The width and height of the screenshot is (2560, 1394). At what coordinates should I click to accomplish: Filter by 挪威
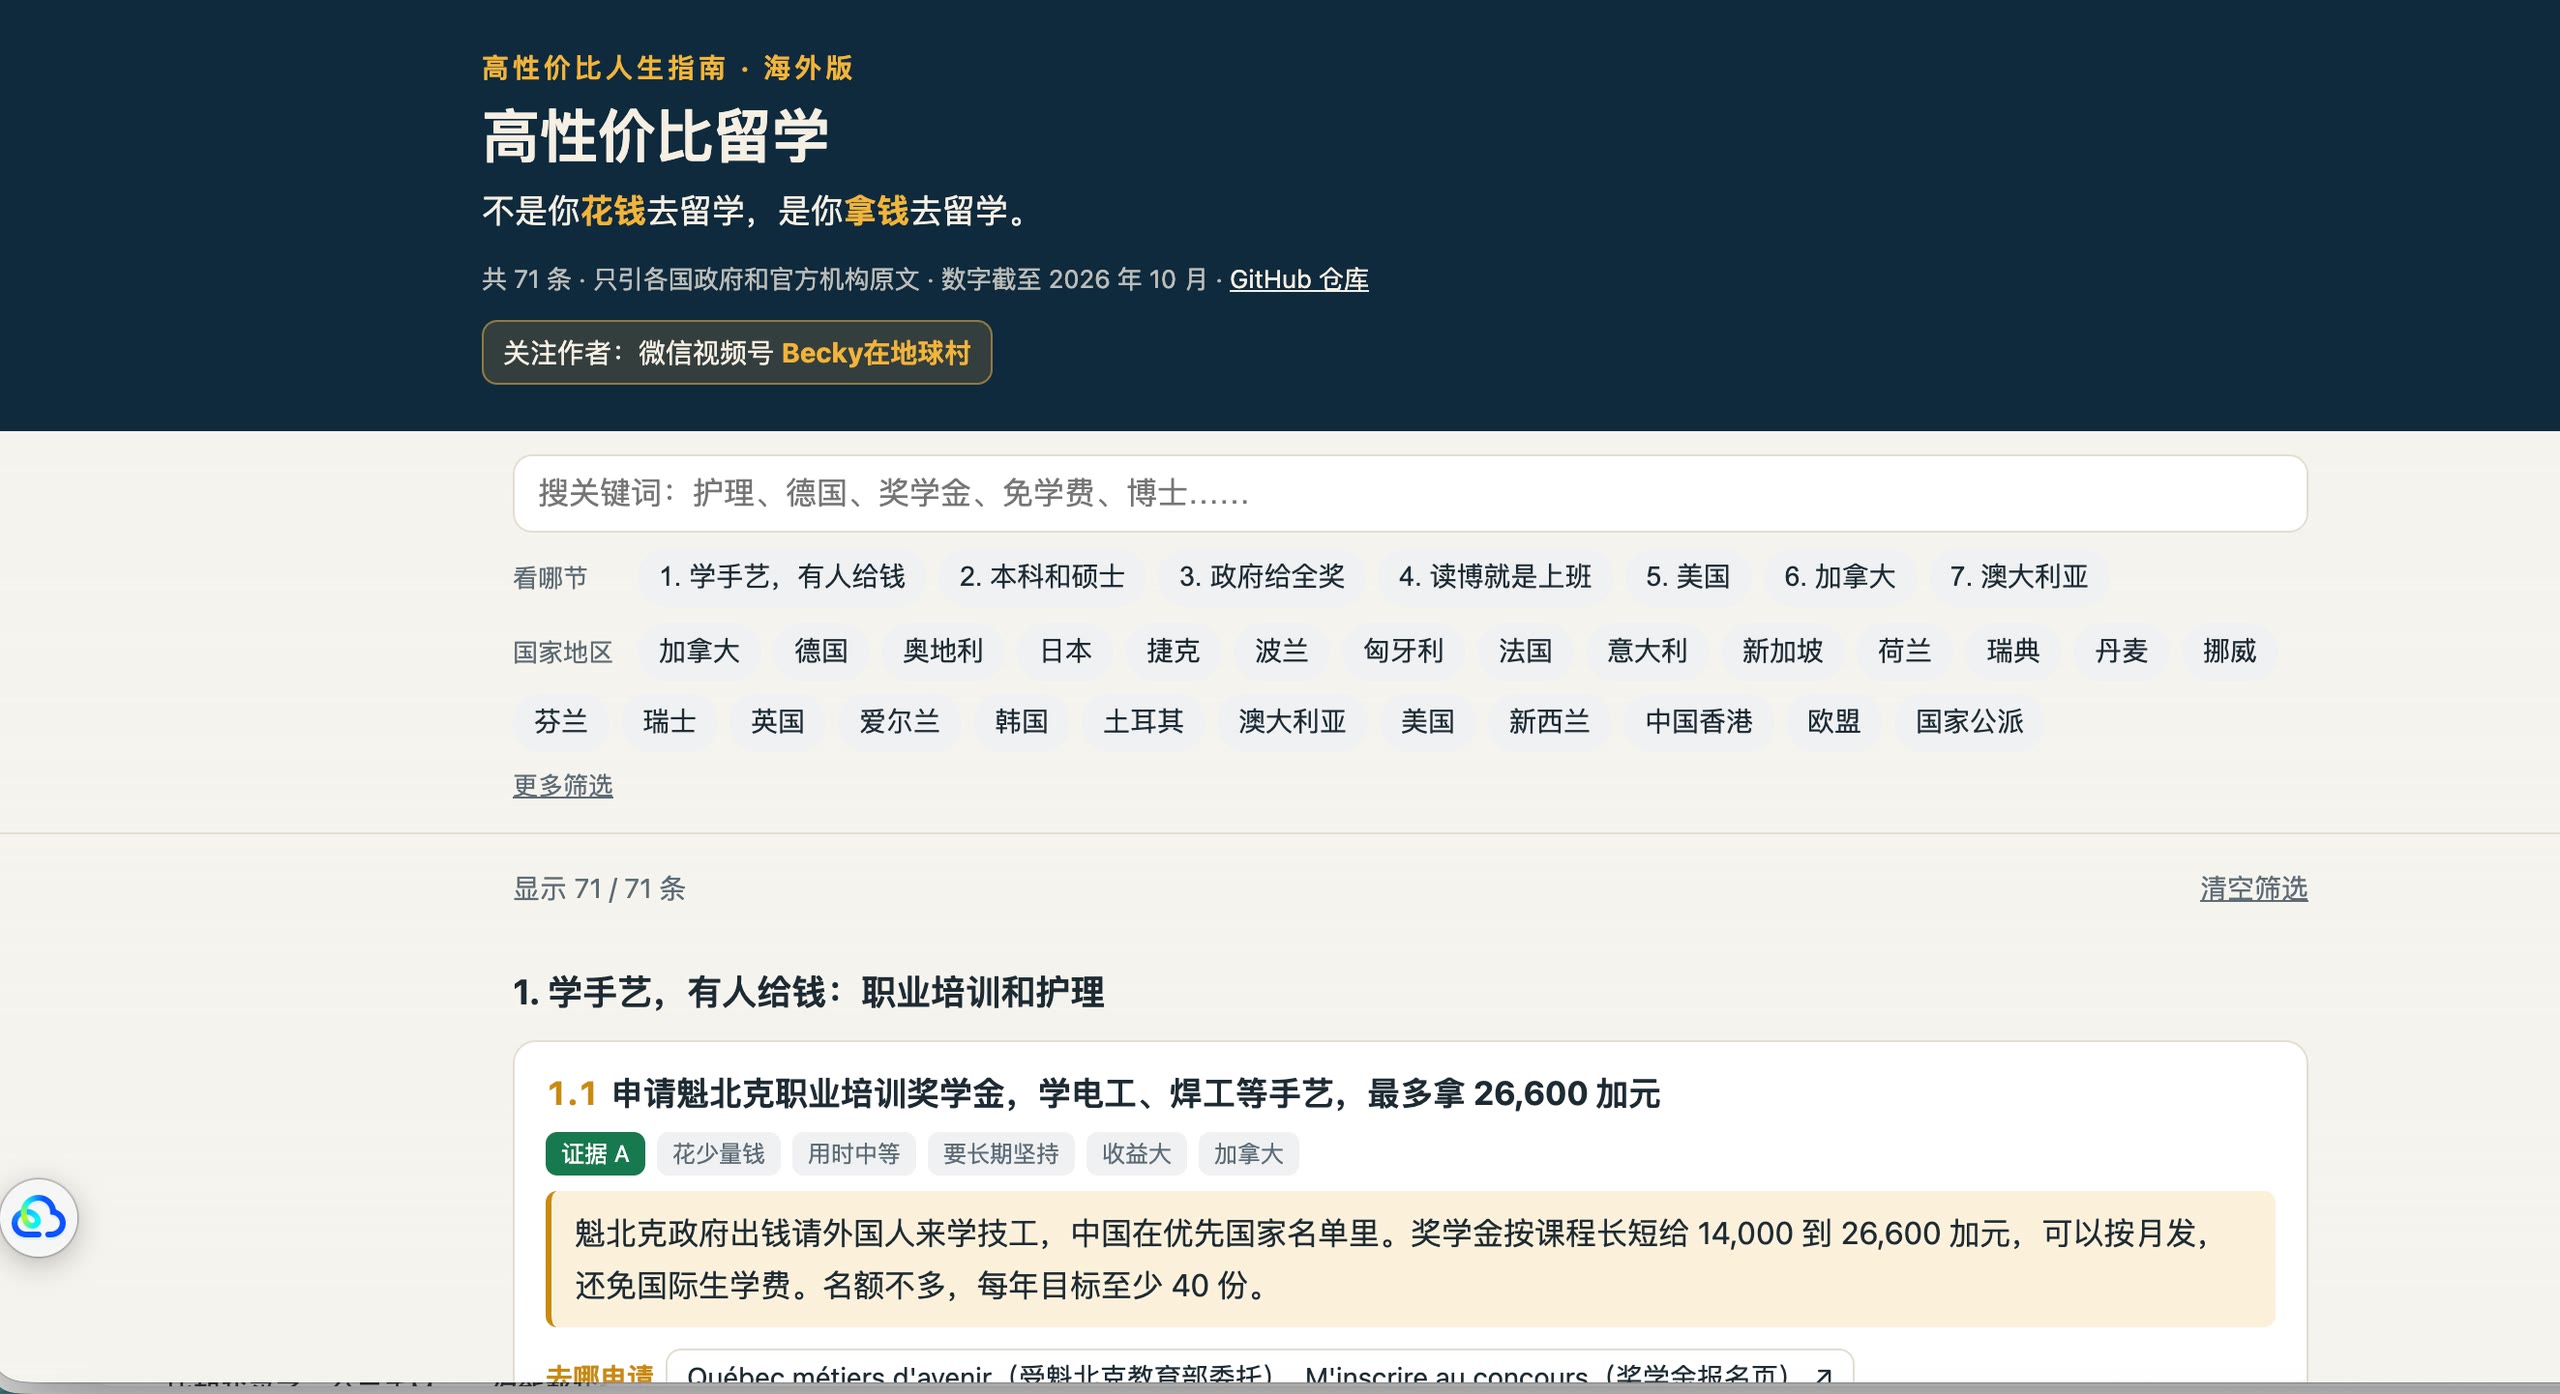2230,651
